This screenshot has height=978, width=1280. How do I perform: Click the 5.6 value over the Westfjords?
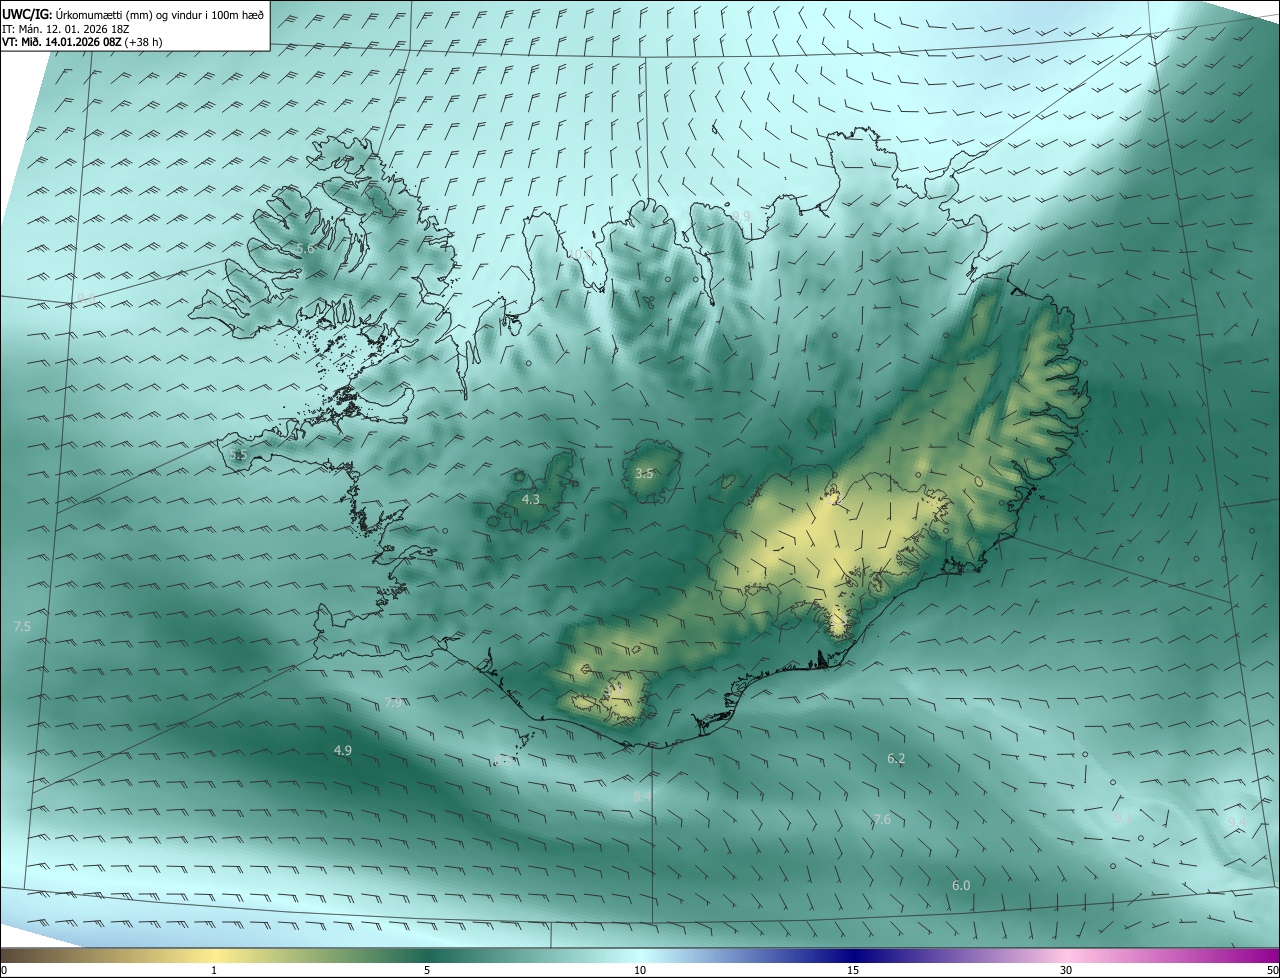tap(305, 248)
